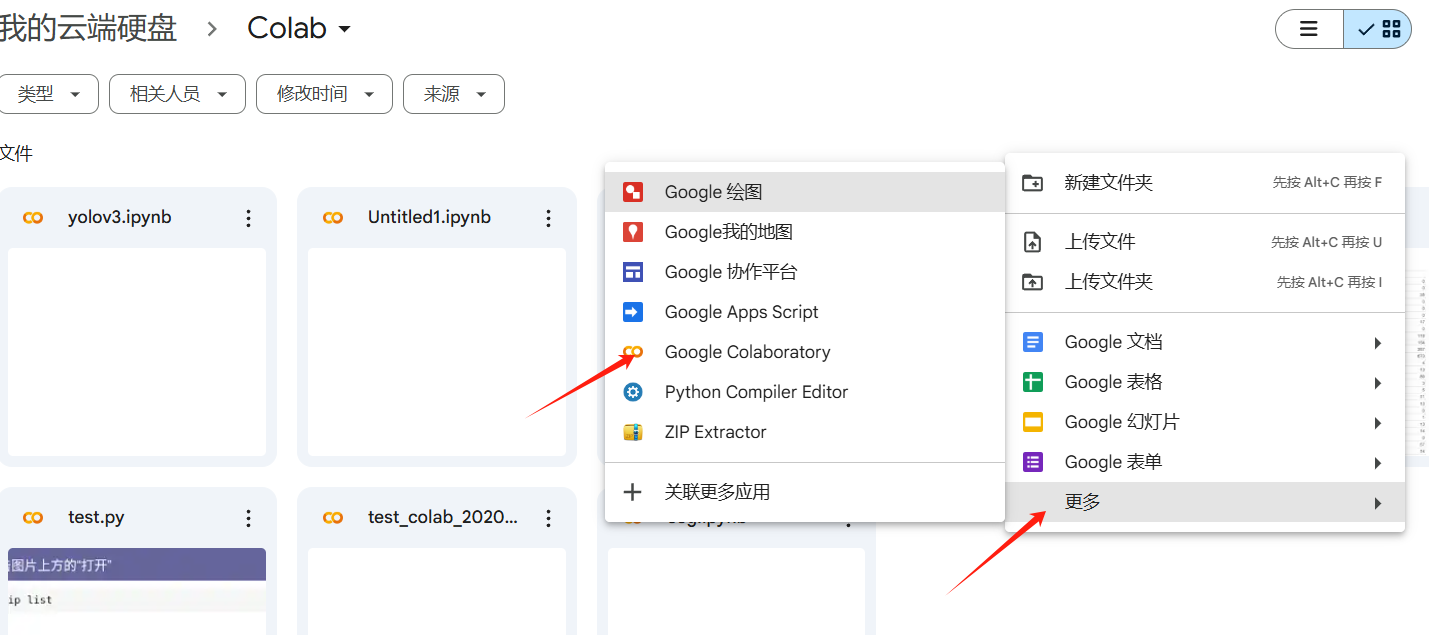Click the Colab icon on yolov3.ipynb card
The height and width of the screenshot is (635, 1429).
pyautogui.click(x=33, y=217)
